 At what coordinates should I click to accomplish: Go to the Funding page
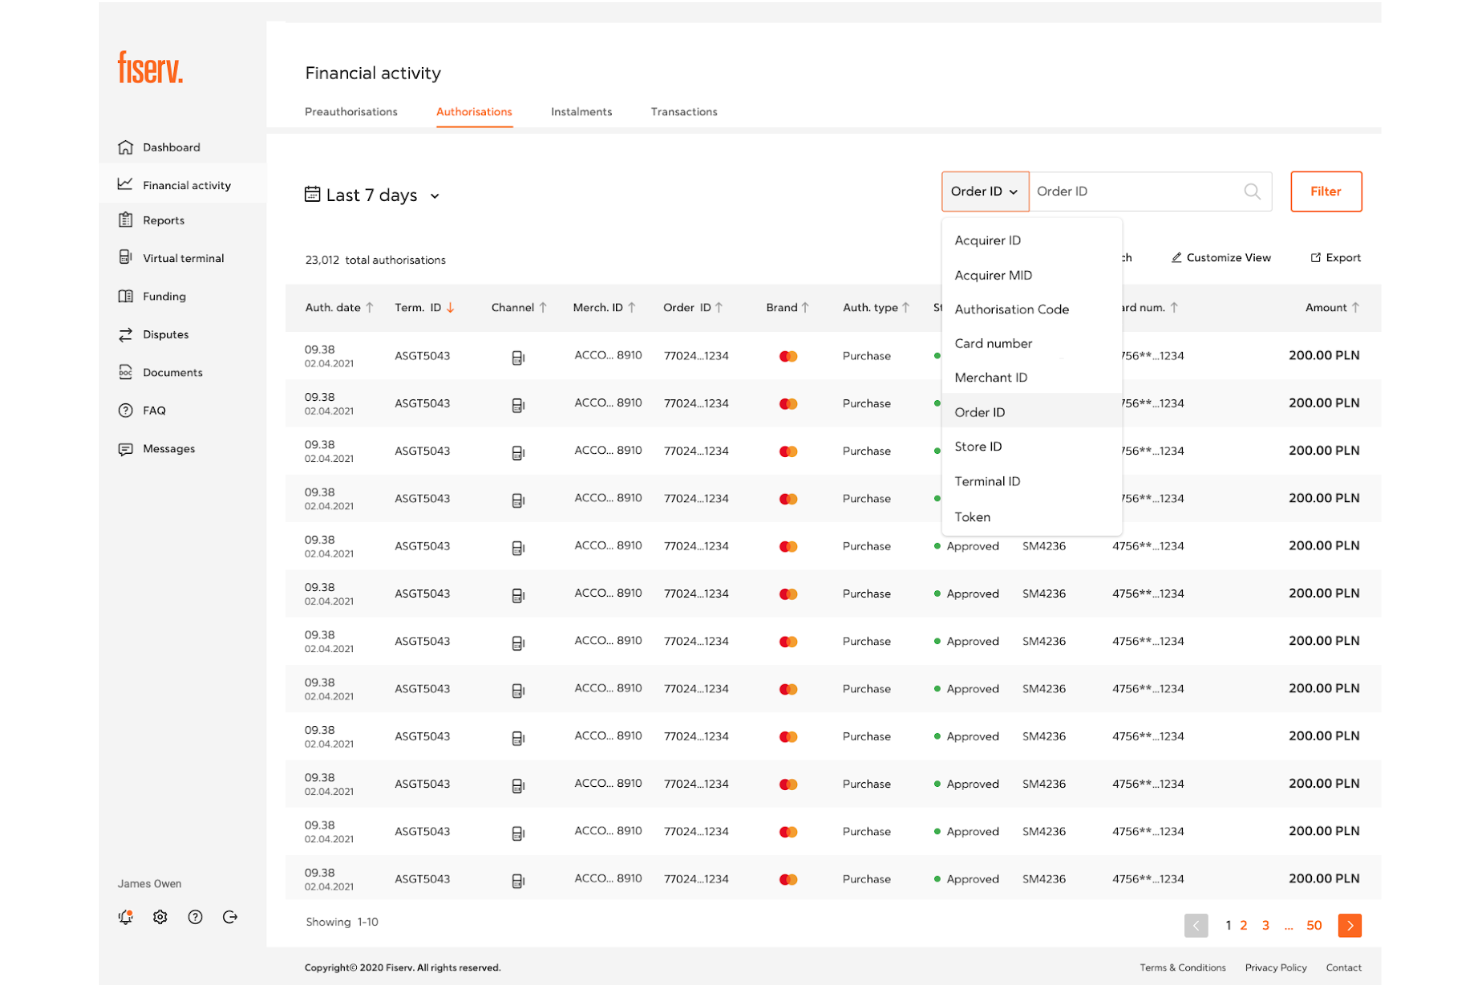click(x=164, y=296)
